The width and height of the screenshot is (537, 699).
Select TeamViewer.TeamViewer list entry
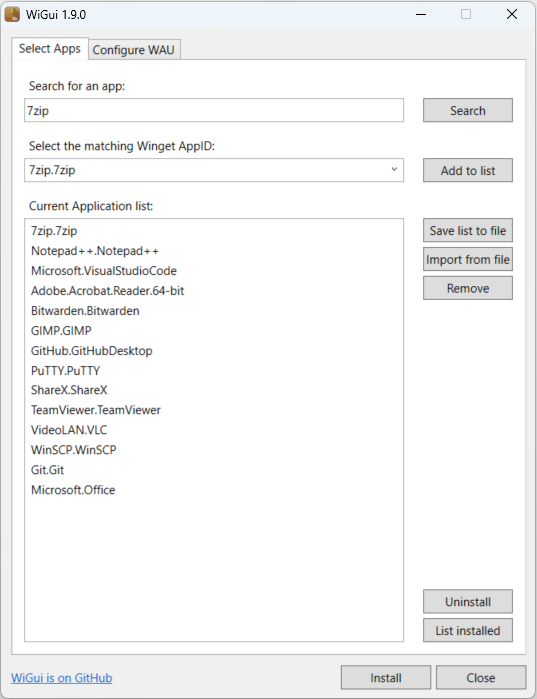[x=214, y=410]
